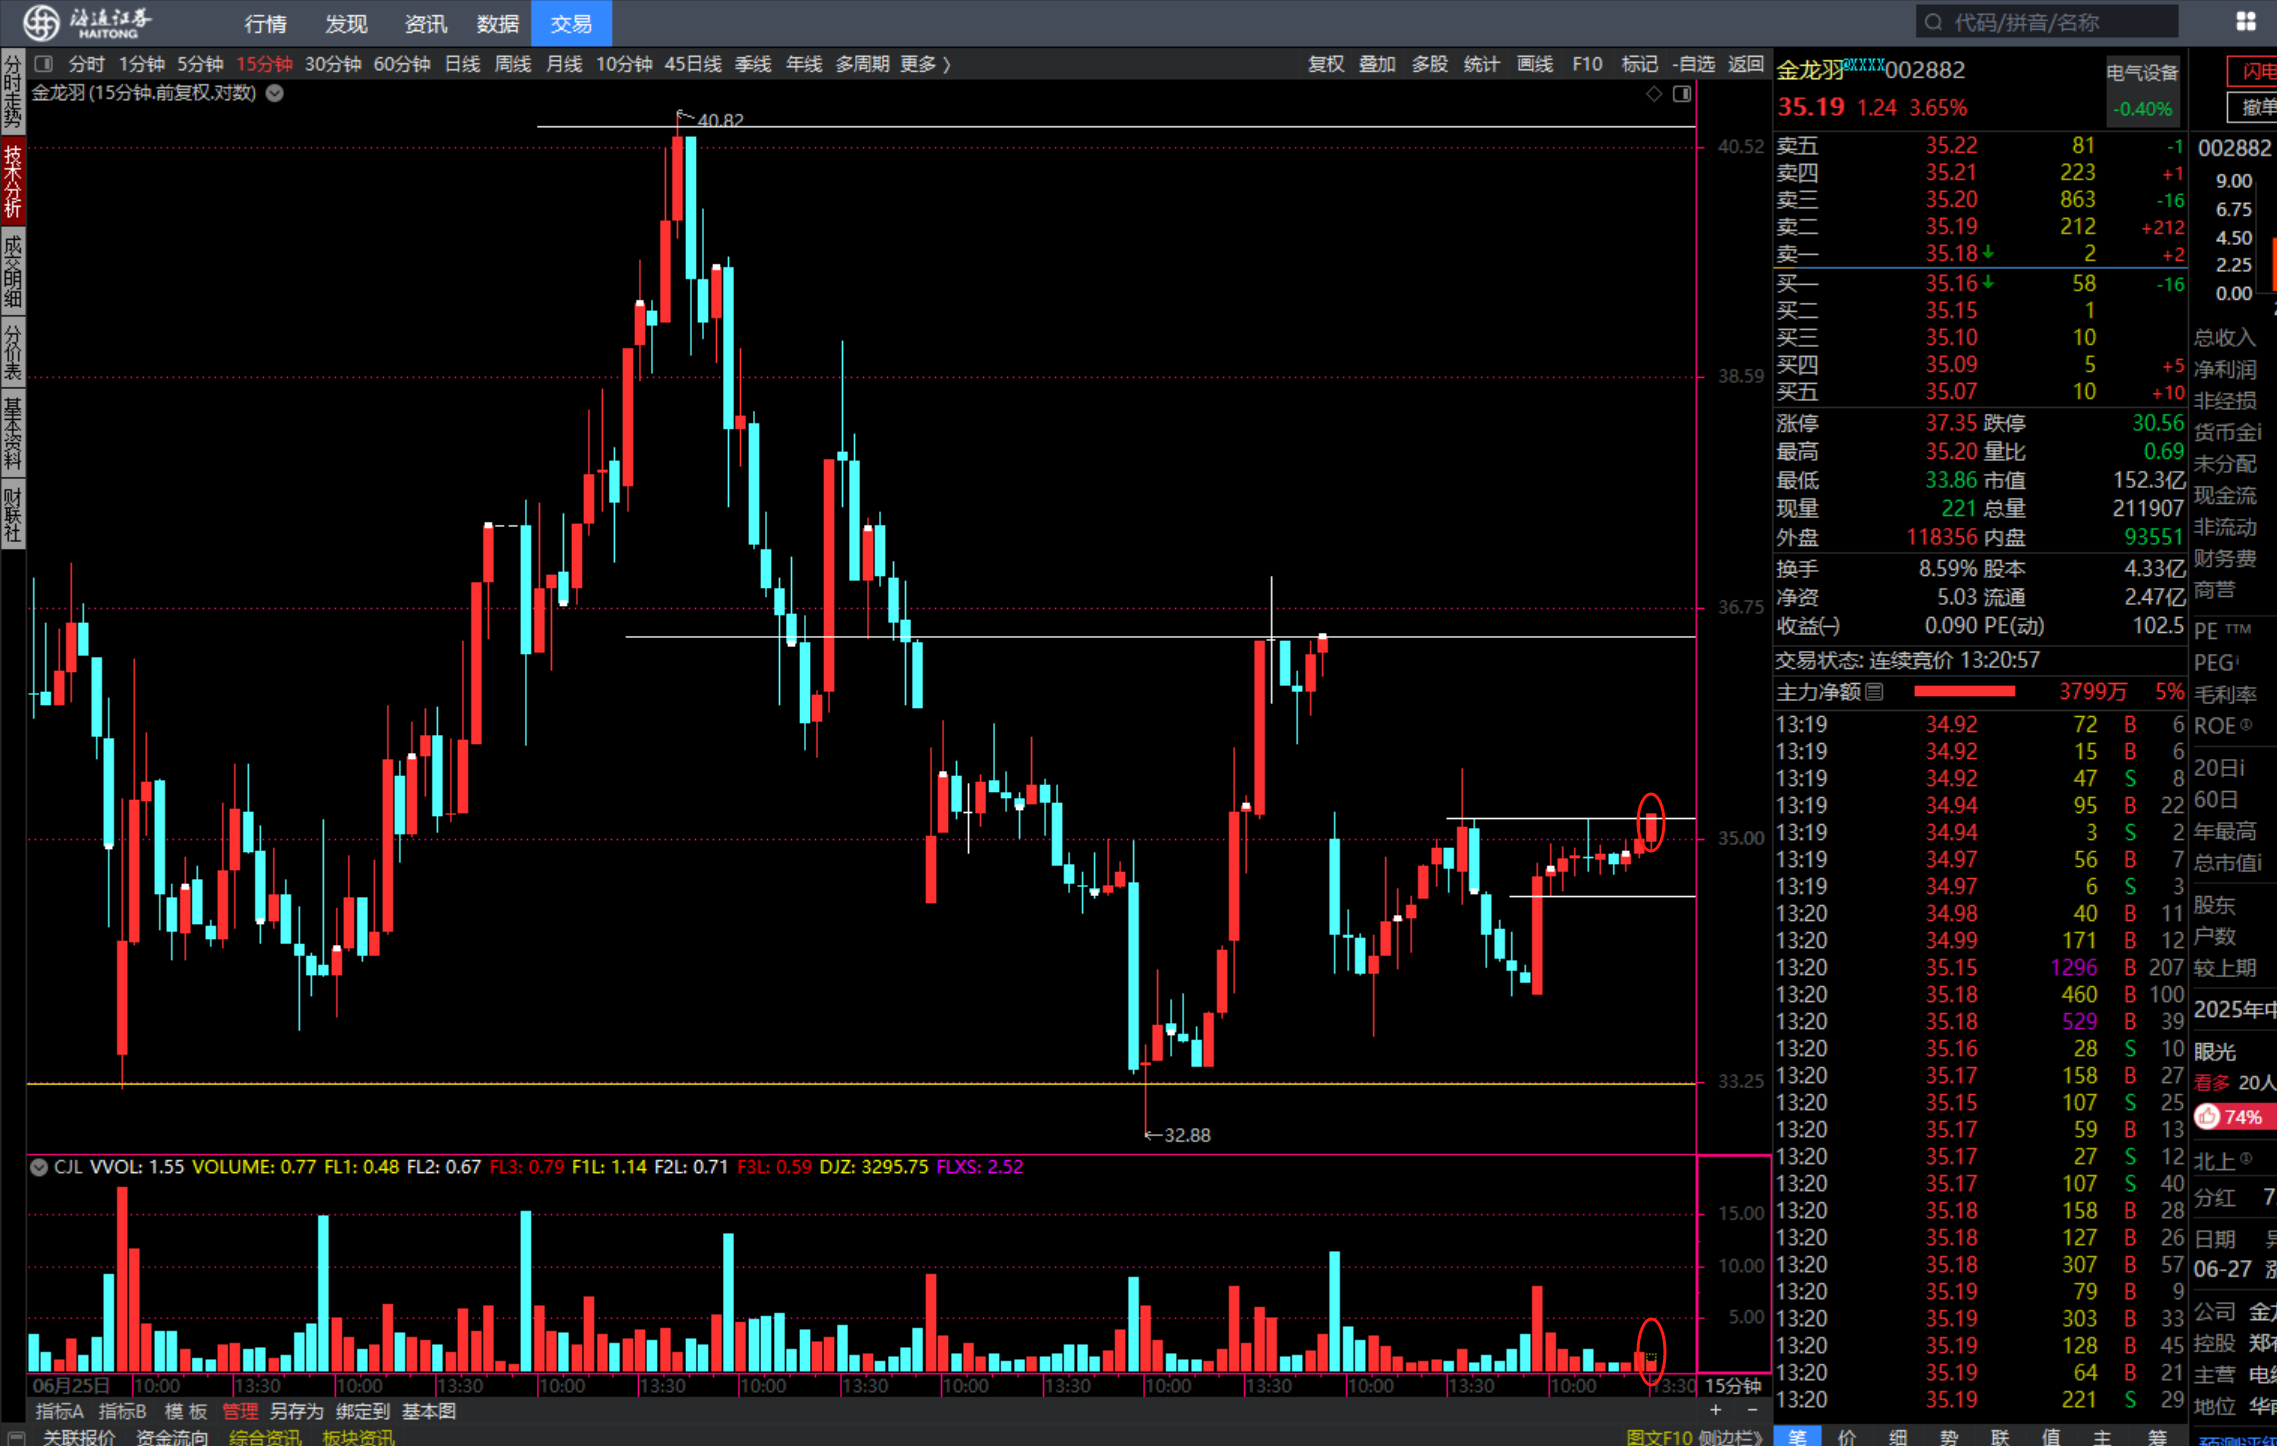Click the 复权 toolbar item

pyautogui.click(x=1326, y=64)
